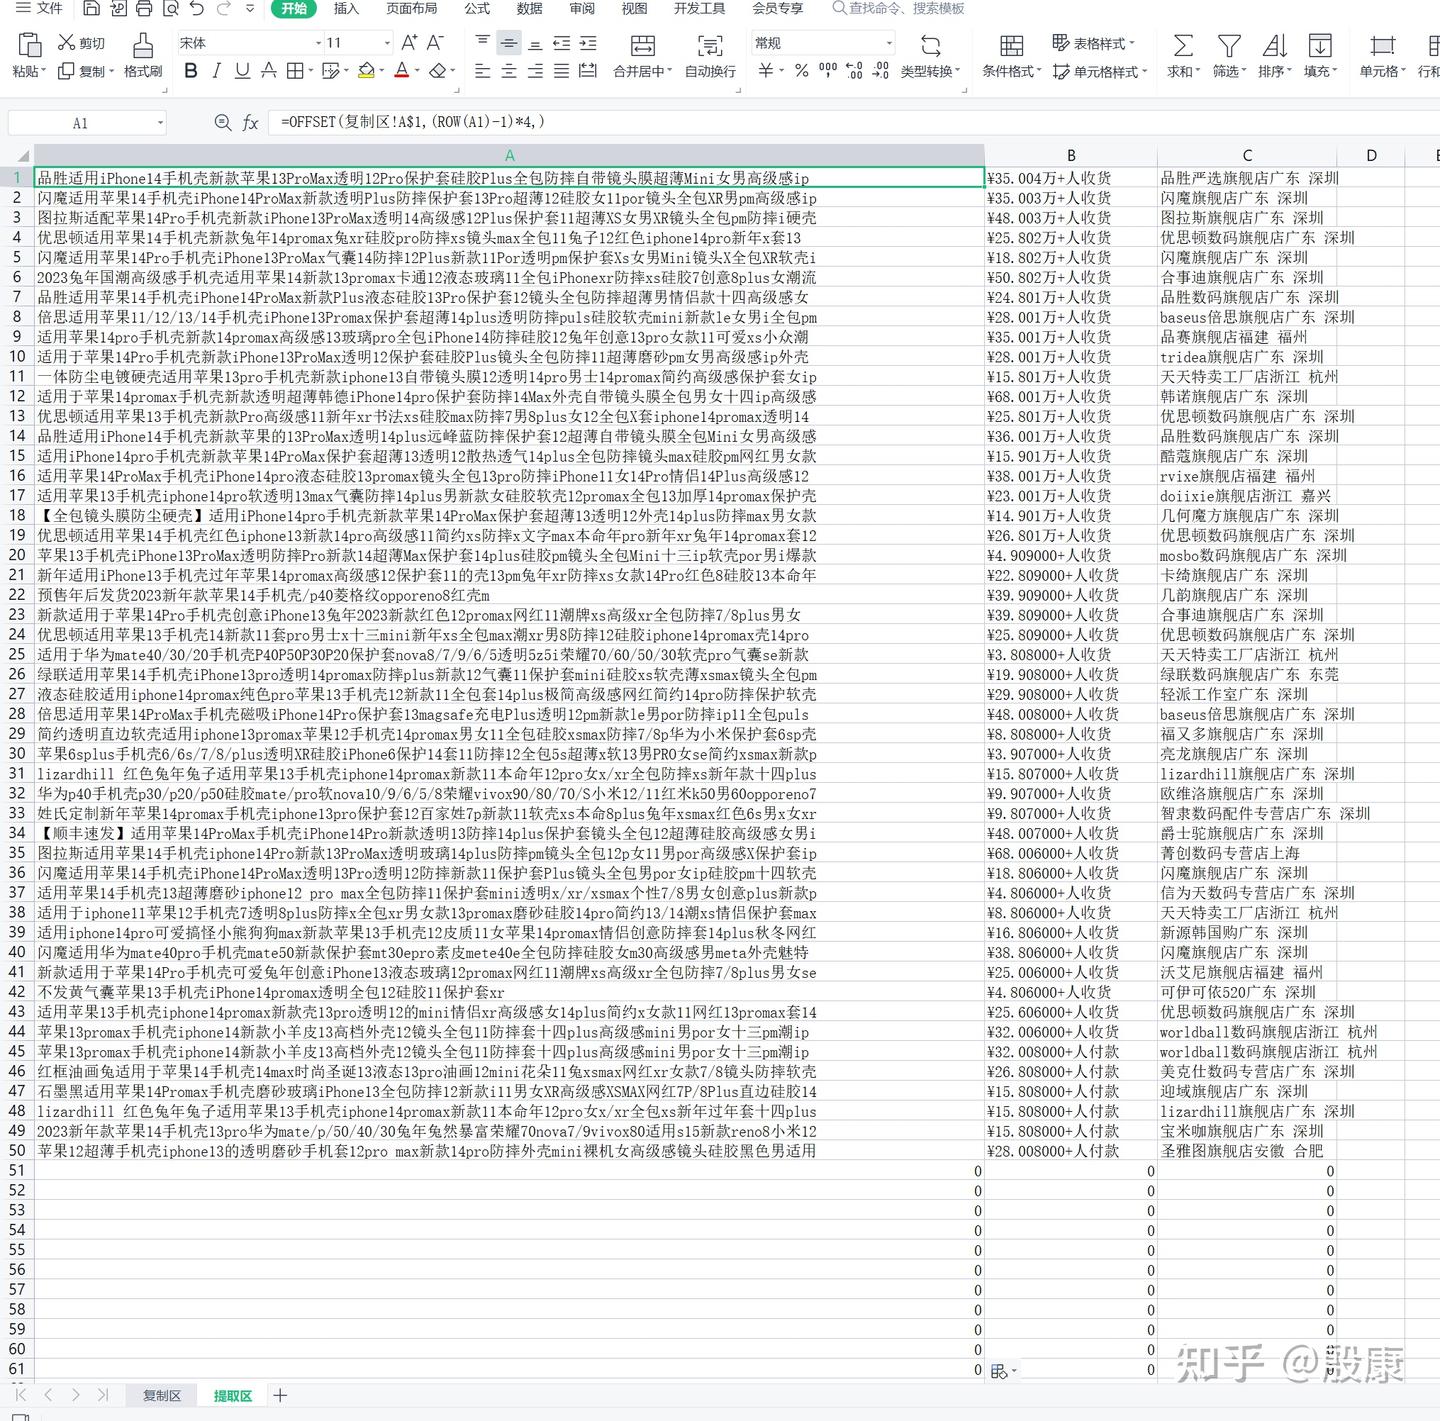This screenshot has width=1440, height=1421.
Task: Select the row 25 header
Action: pyautogui.click(x=16, y=655)
